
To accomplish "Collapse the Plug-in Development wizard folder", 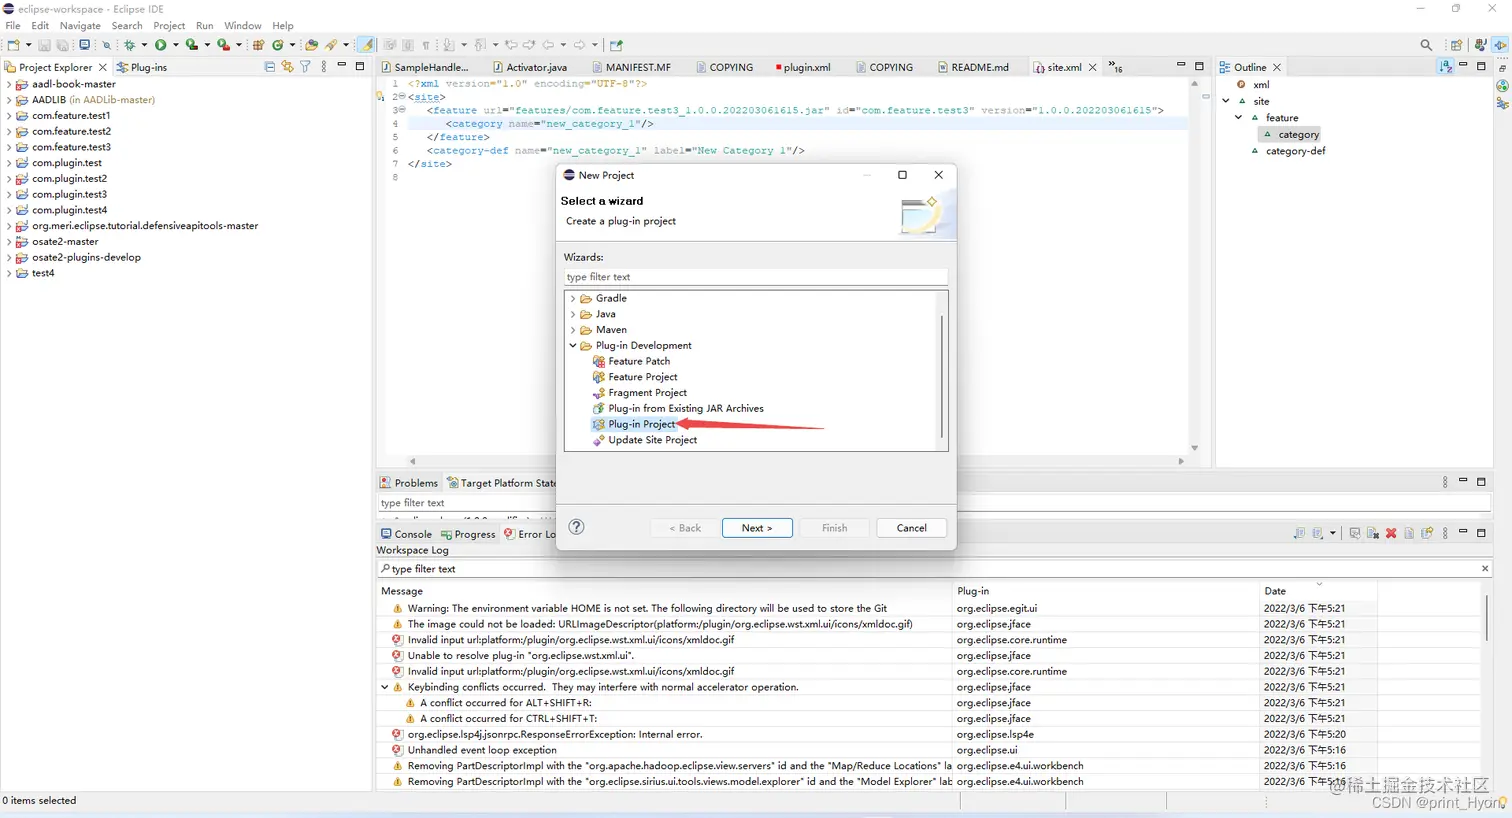I will click(x=573, y=345).
